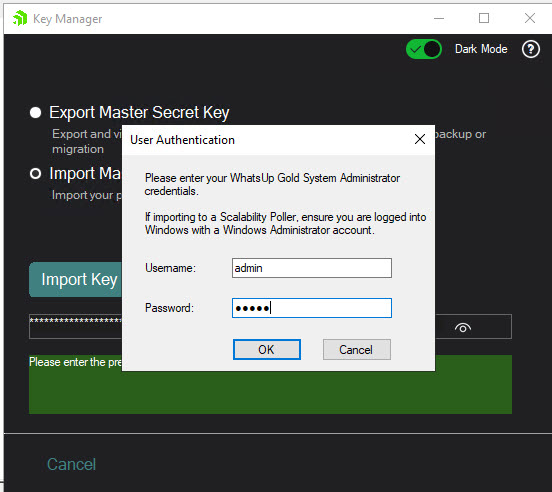This screenshot has width=552, height=492.
Task: Click the 'If importing to a Scalability Poller' note
Action: coord(286,223)
